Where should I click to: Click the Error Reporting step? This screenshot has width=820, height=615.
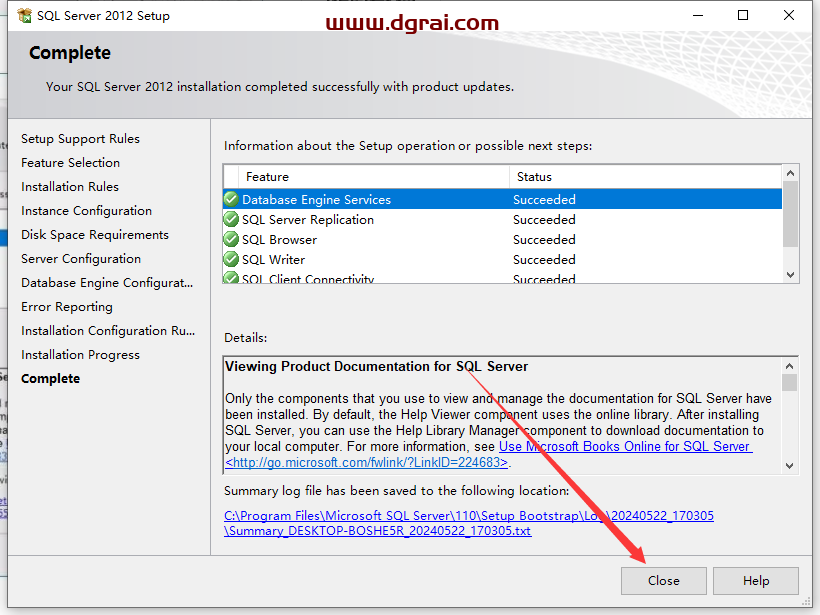pyautogui.click(x=67, y=307)
